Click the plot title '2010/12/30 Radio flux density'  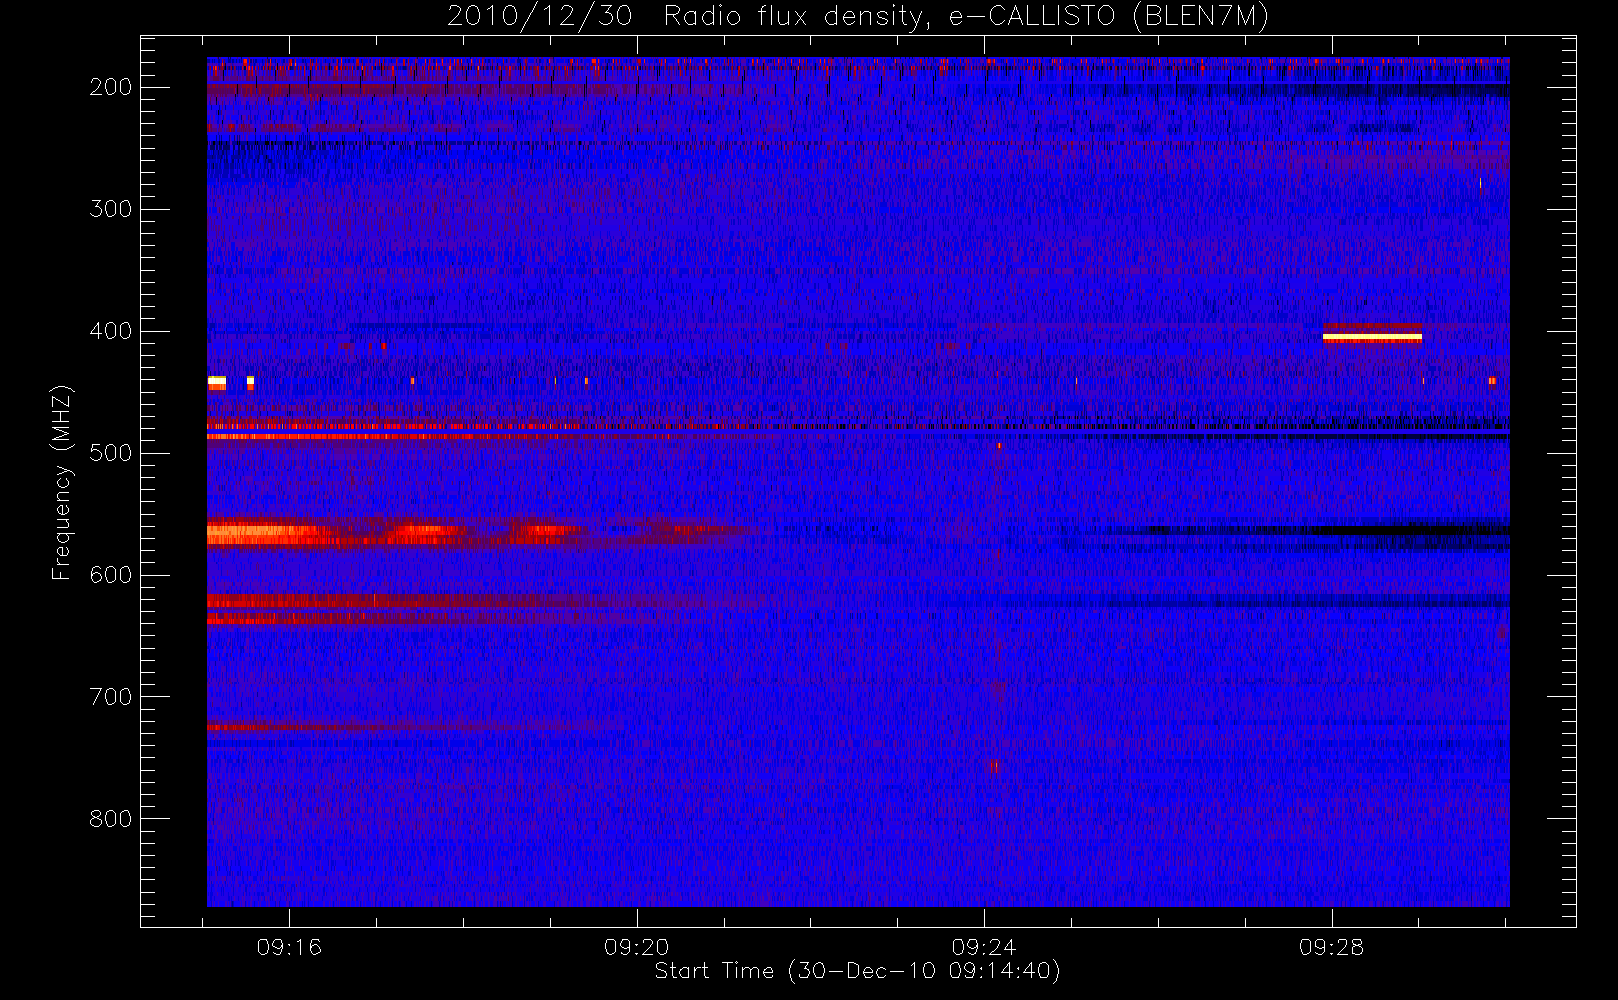coord(857,17)
